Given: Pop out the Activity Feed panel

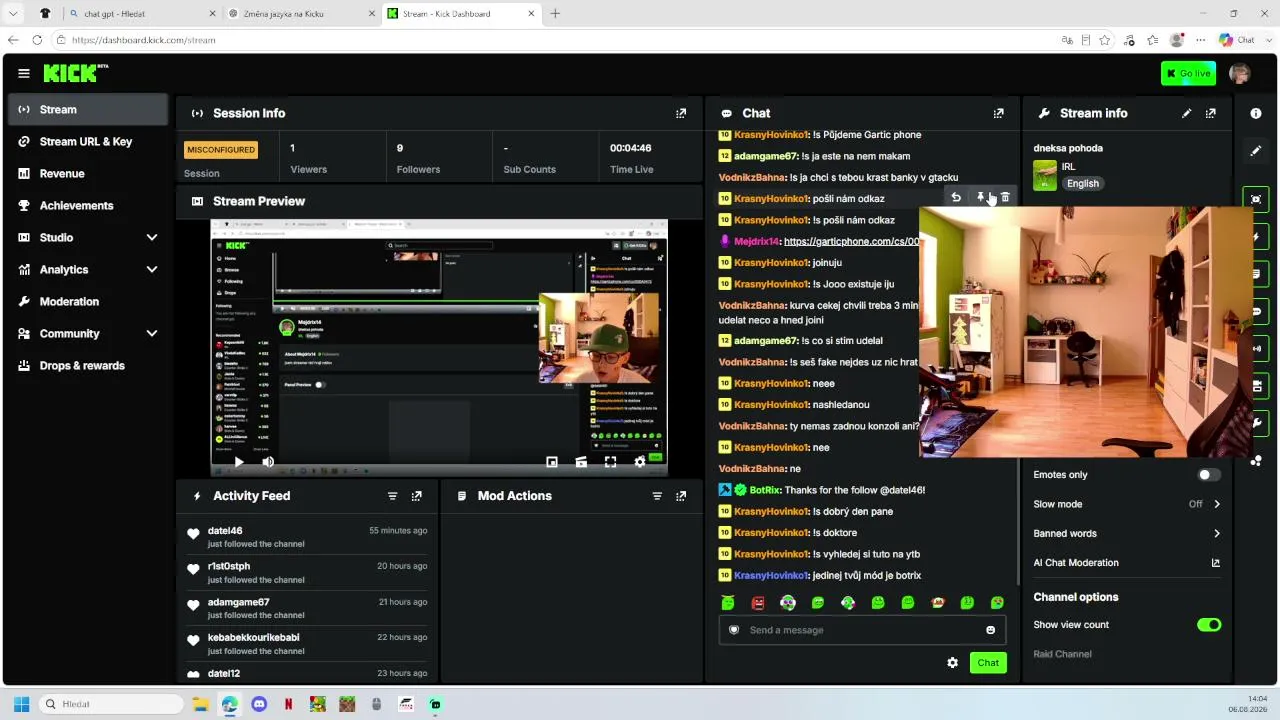Looking at the screenshot, I should click(x=417, y=496).
